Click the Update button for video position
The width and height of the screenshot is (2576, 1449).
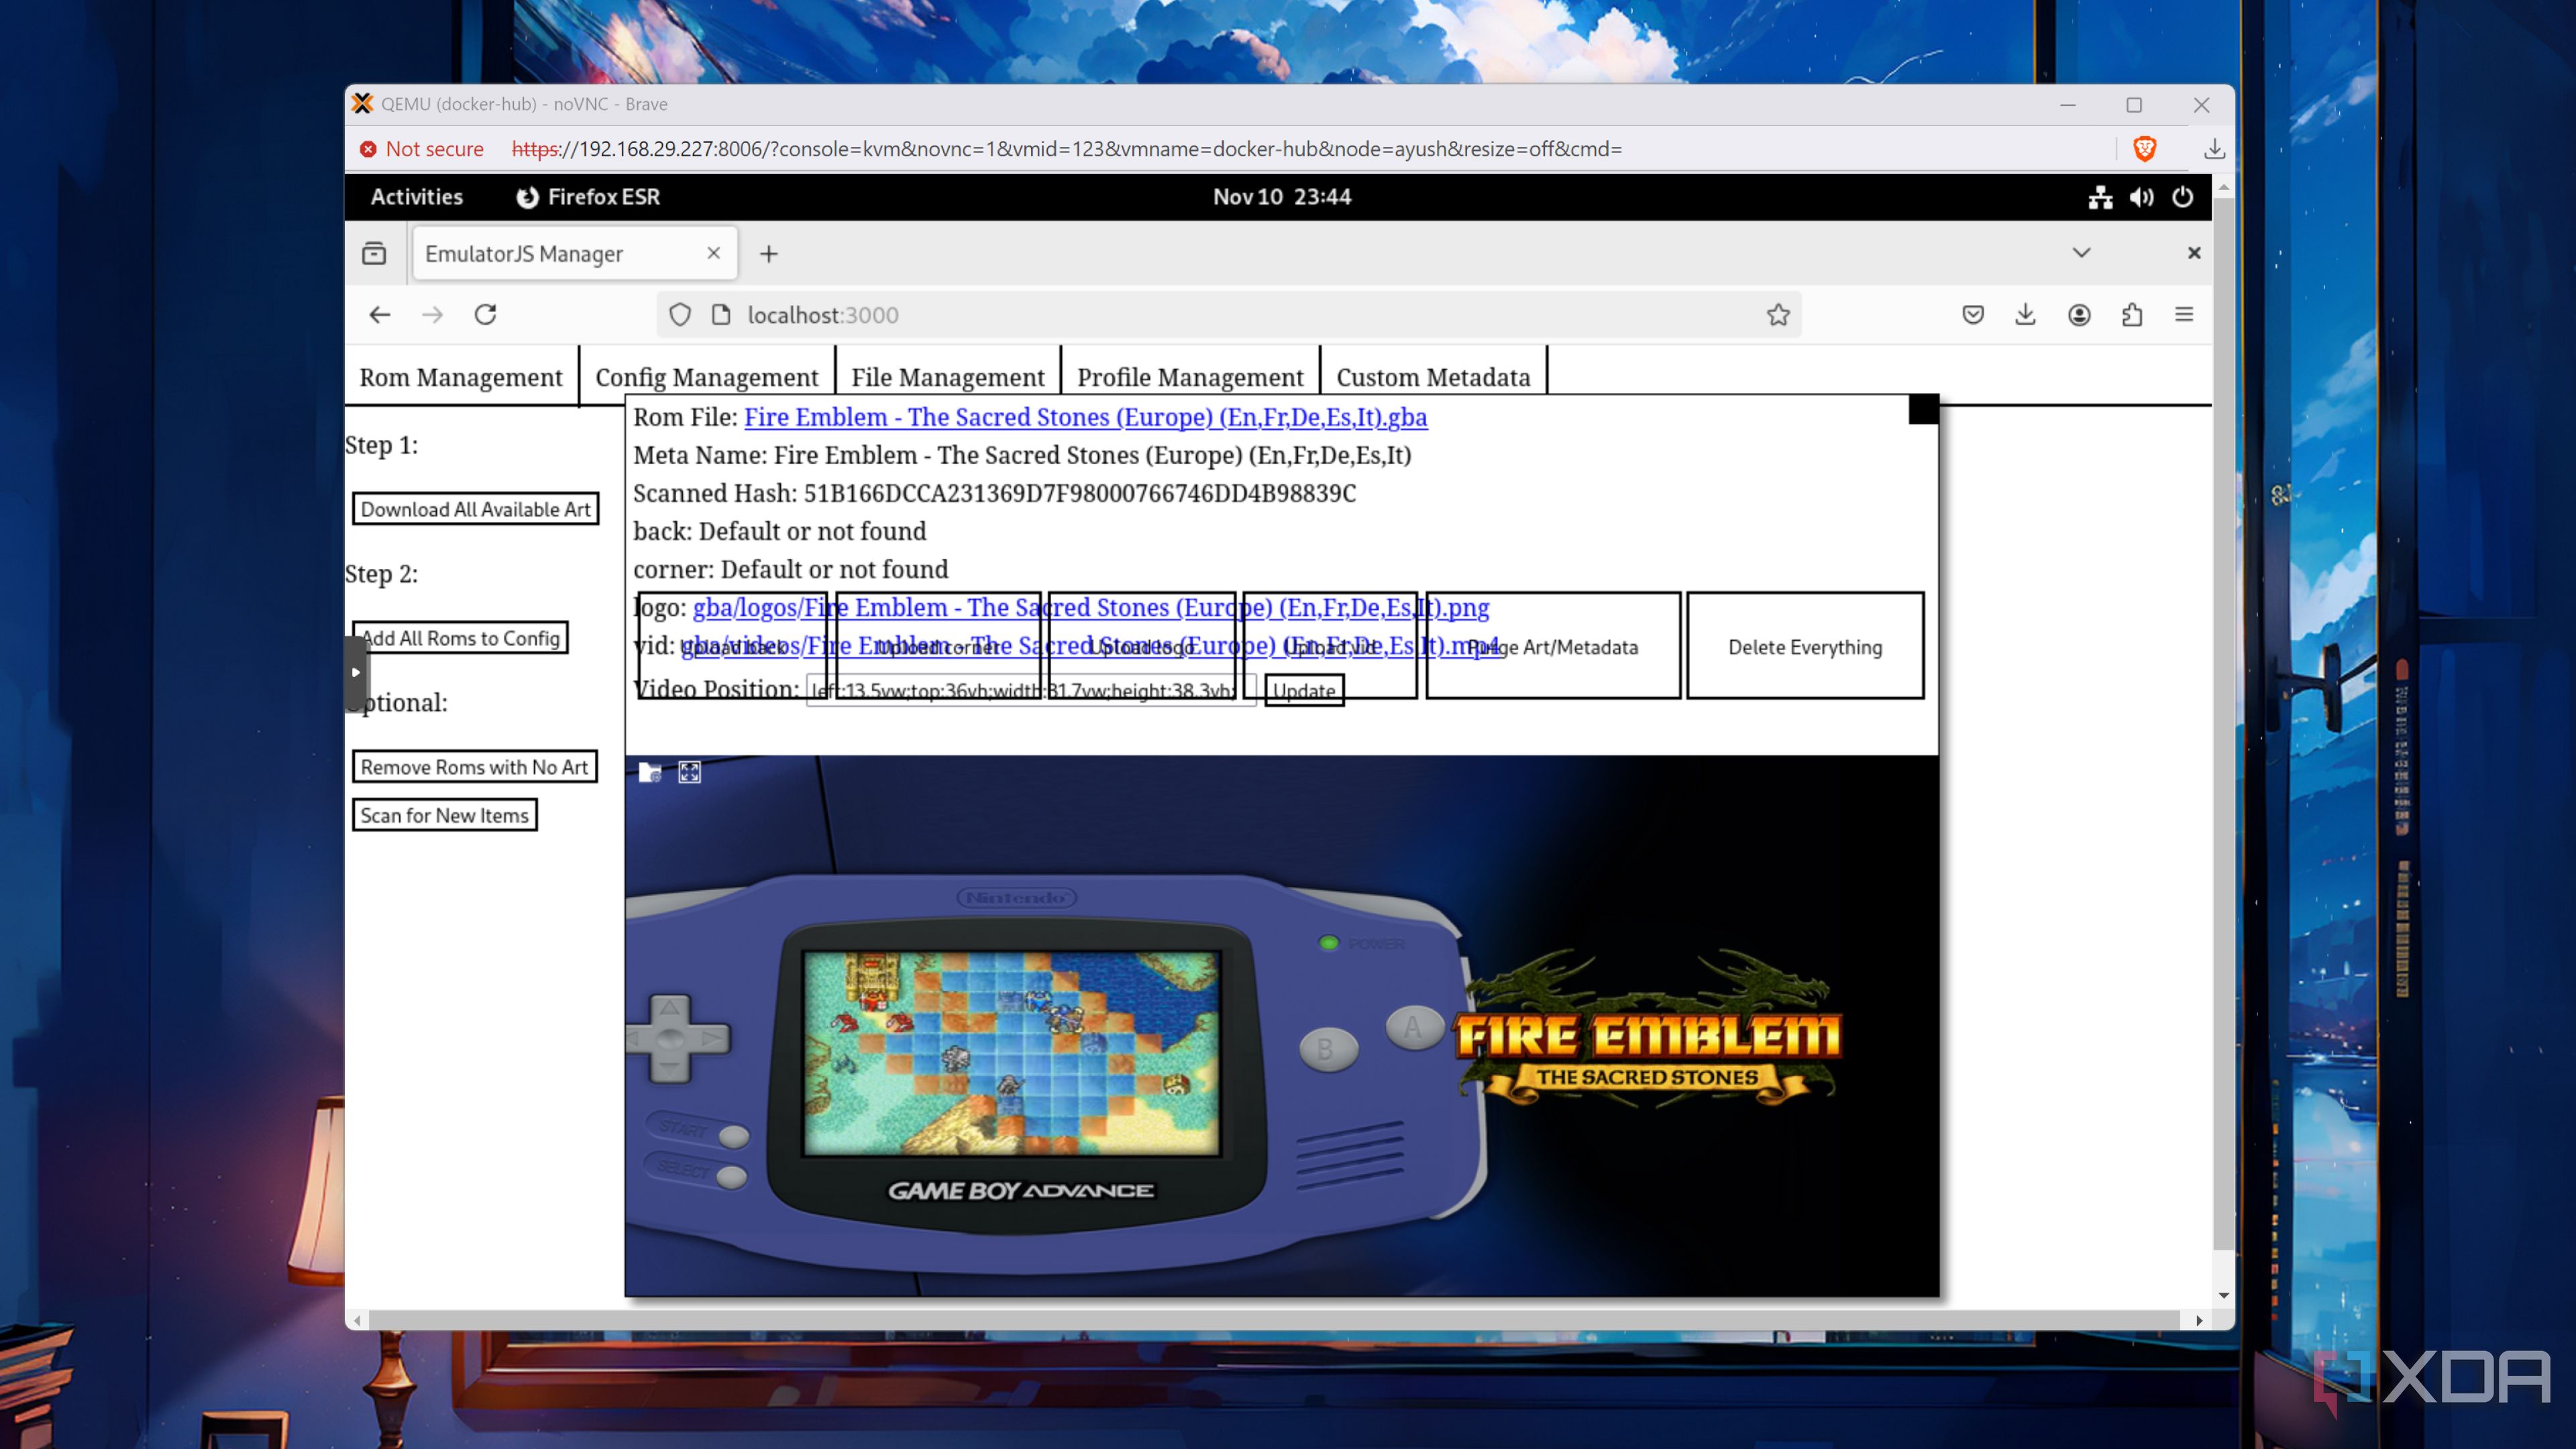(1304, 690)
